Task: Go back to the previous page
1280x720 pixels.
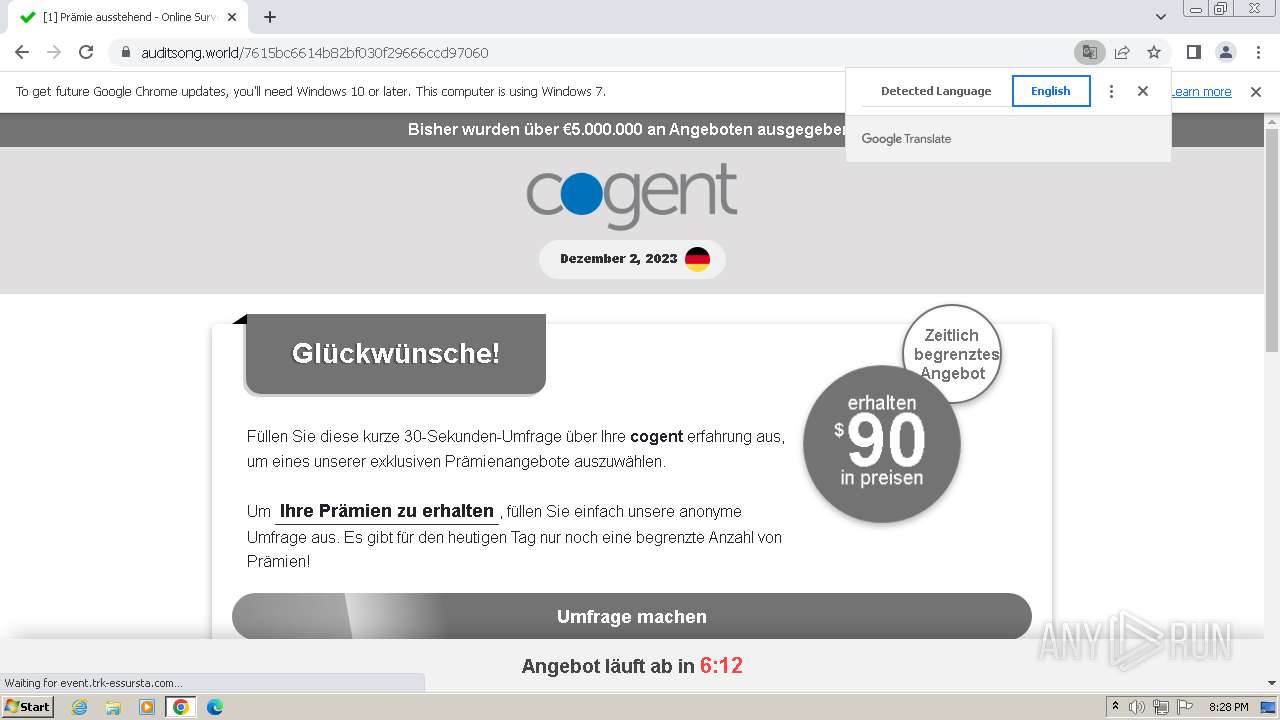Action: [x=22, y=52]
